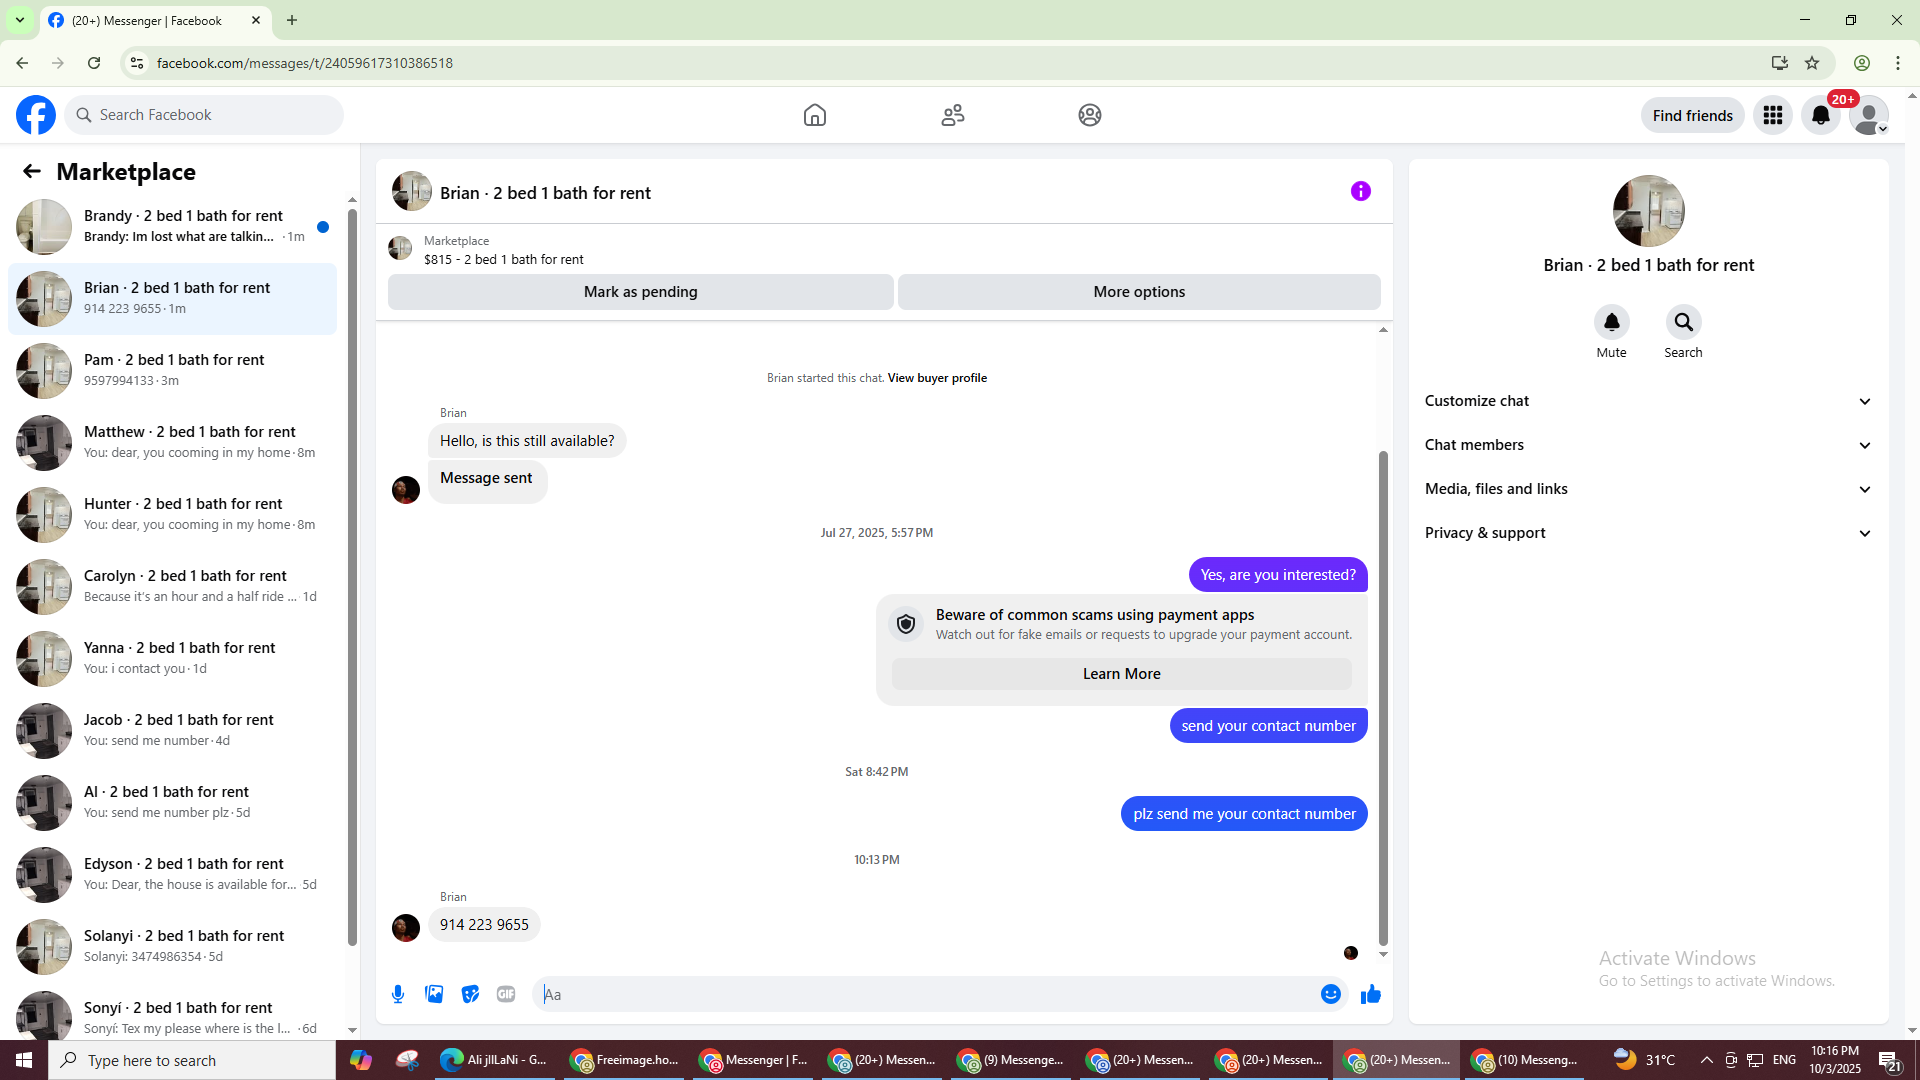The width and height of the screenshot is (1920, 1080).
Task: Open the Friends icon in top navigation
Action: (x=953, y=115)
